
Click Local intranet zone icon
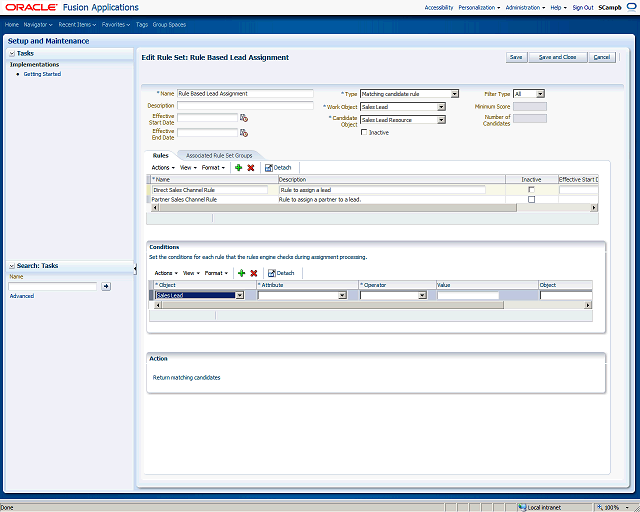(x=522, y=508)
